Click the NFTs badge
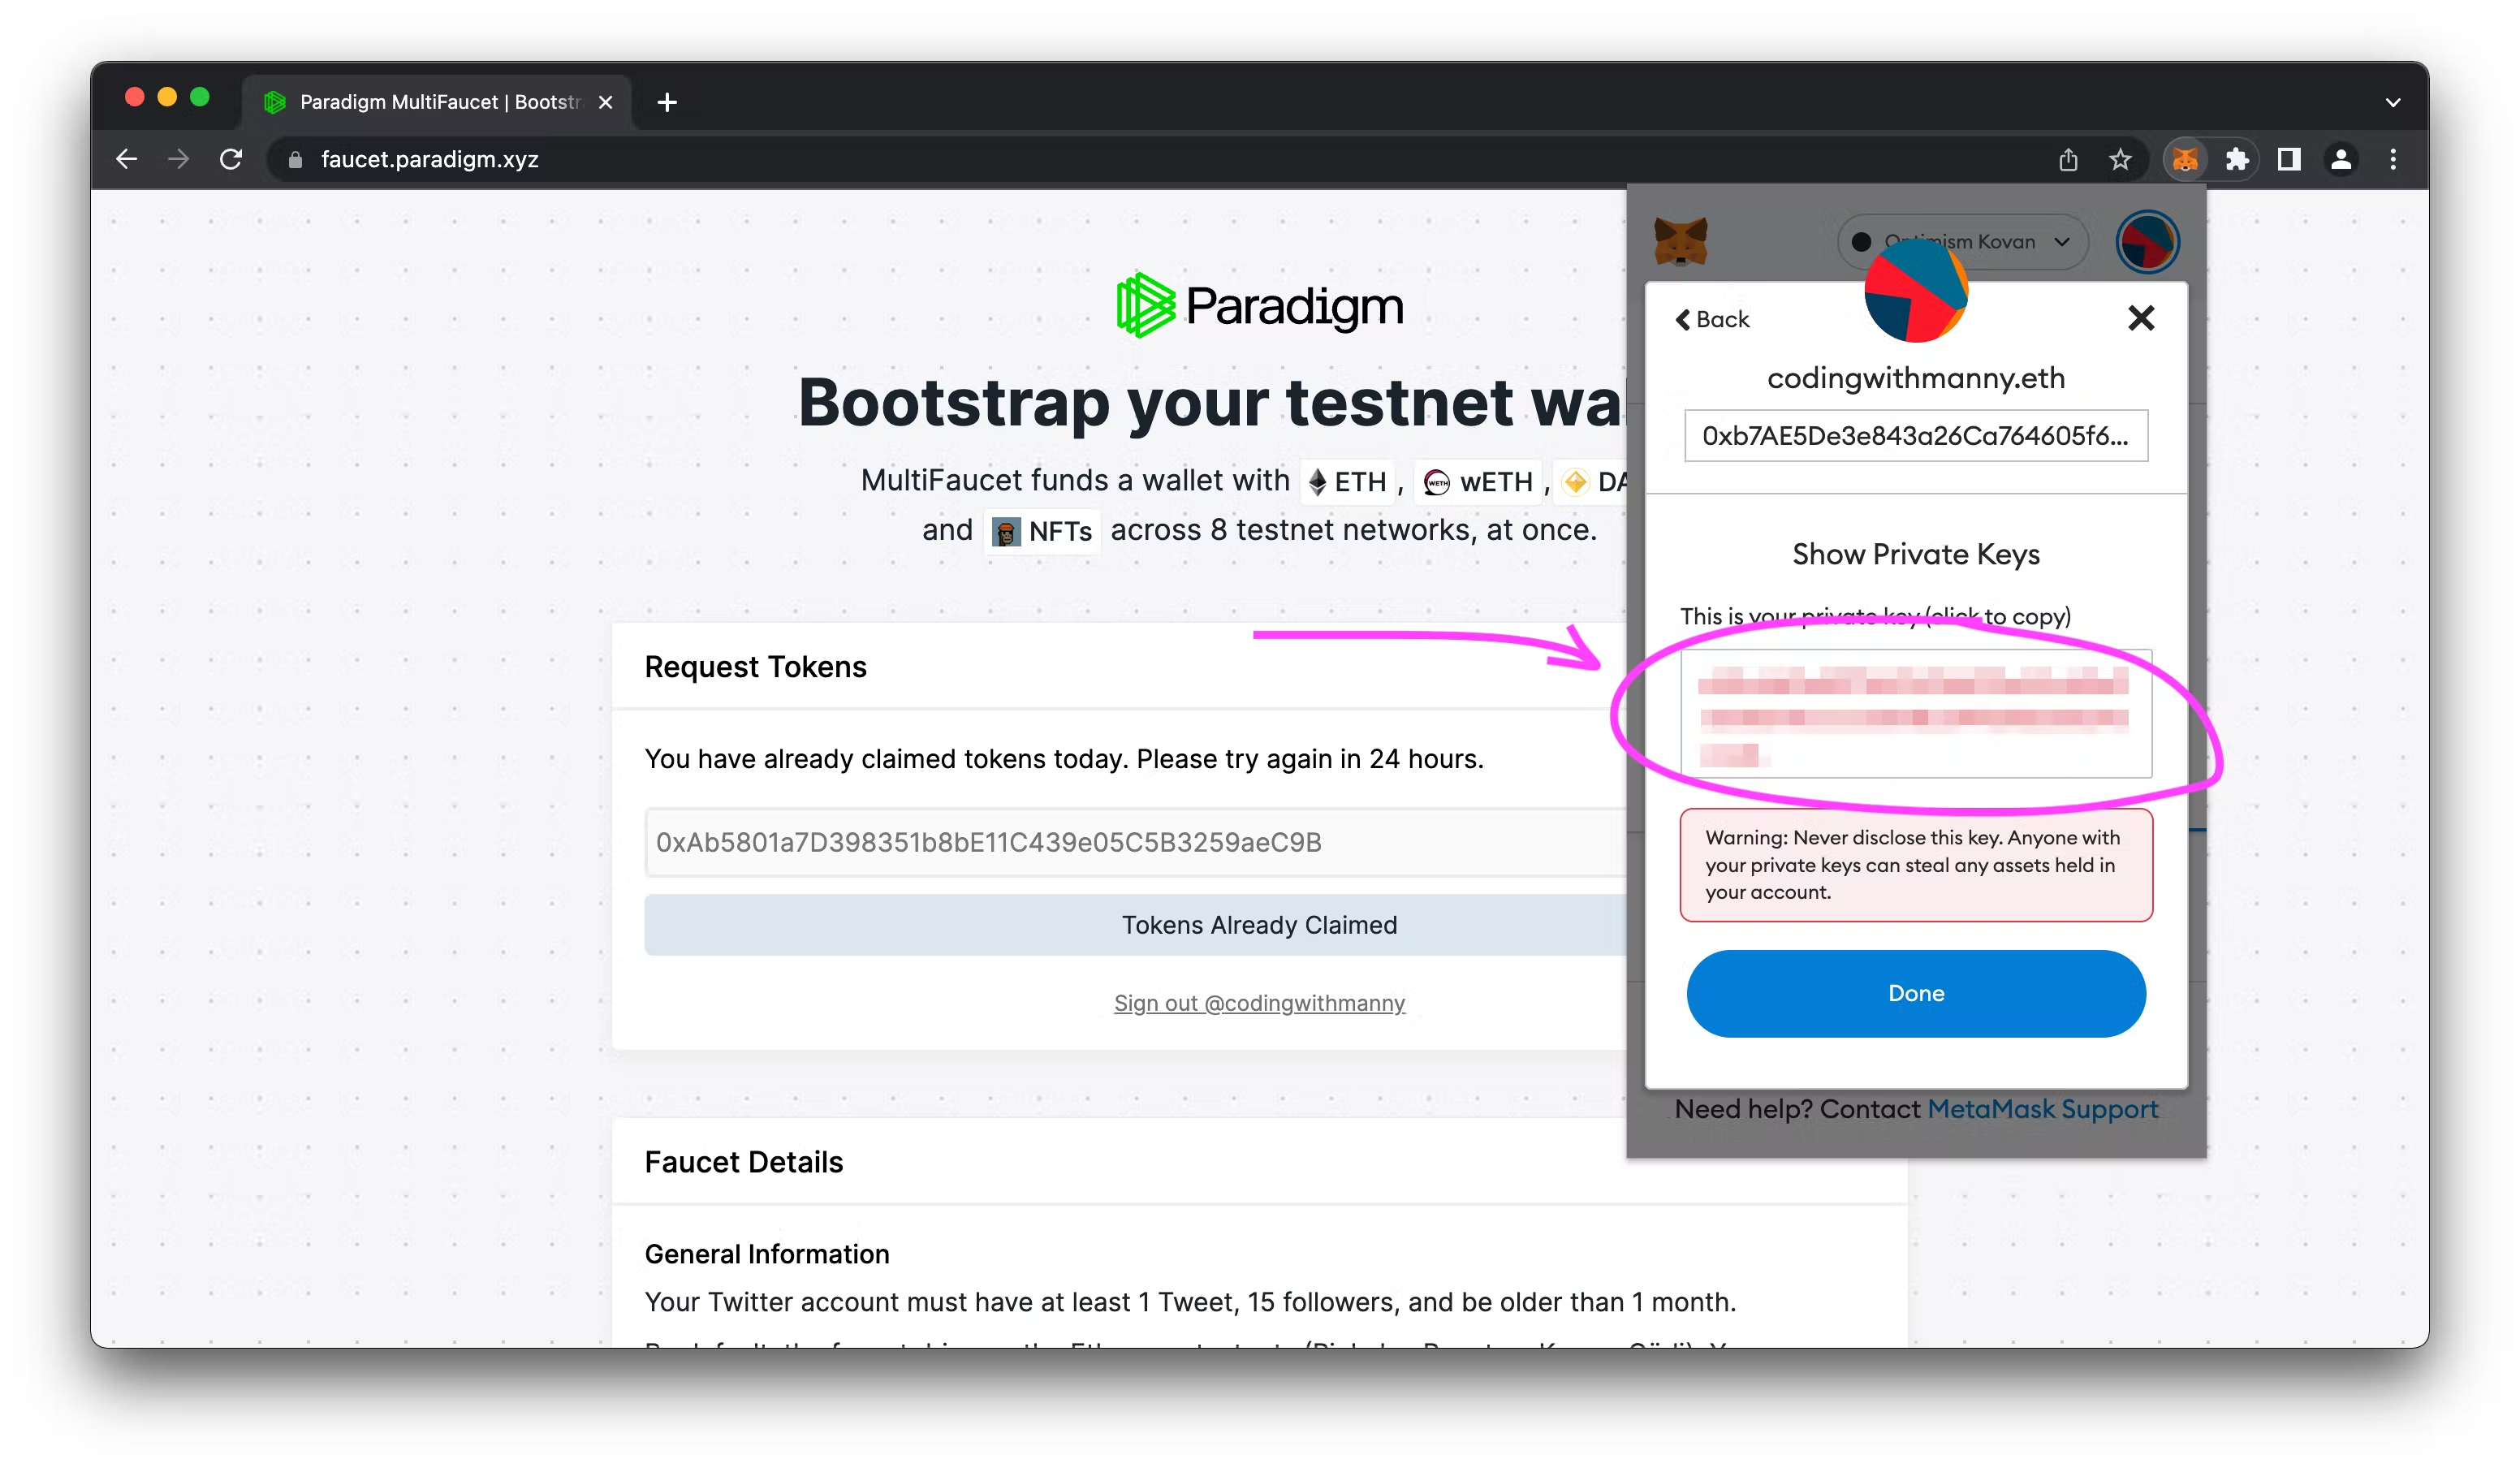The width and height of the screenshot is (2520, 1468). point(1042,531)
